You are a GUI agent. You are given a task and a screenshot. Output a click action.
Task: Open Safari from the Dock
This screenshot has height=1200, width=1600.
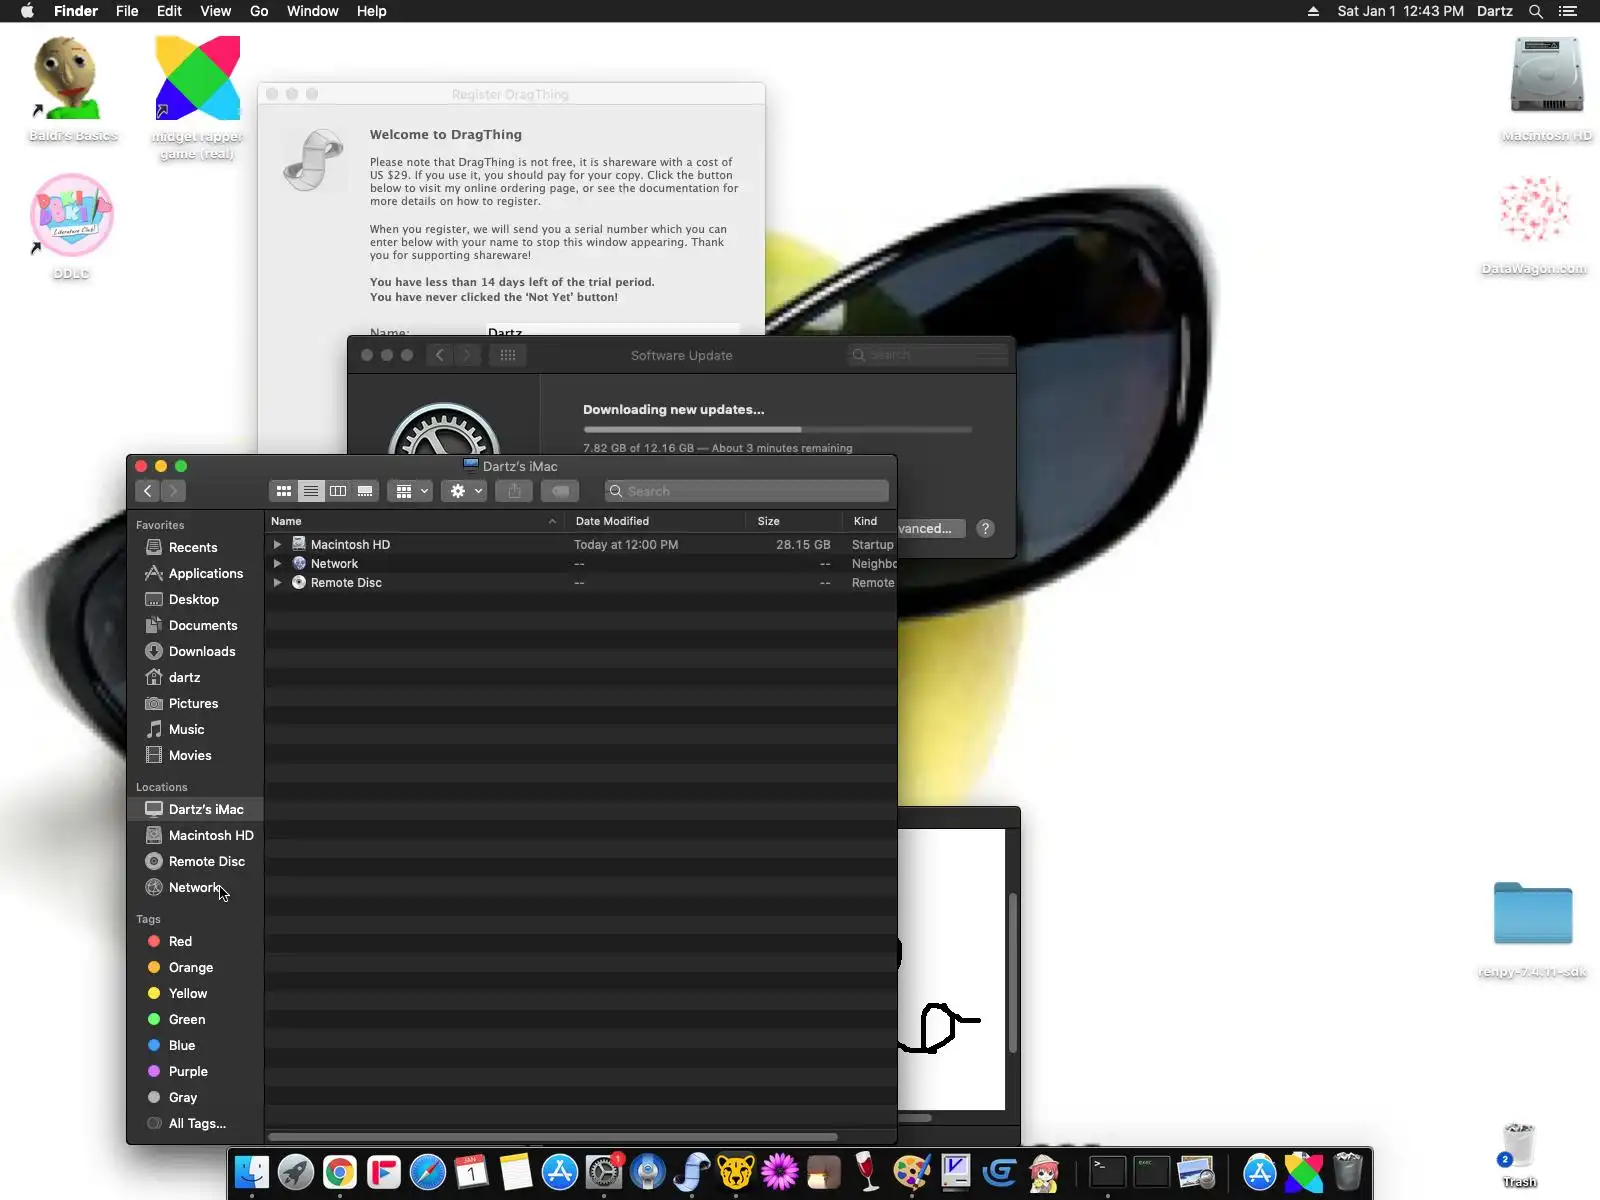click(x=428, y=1172)
